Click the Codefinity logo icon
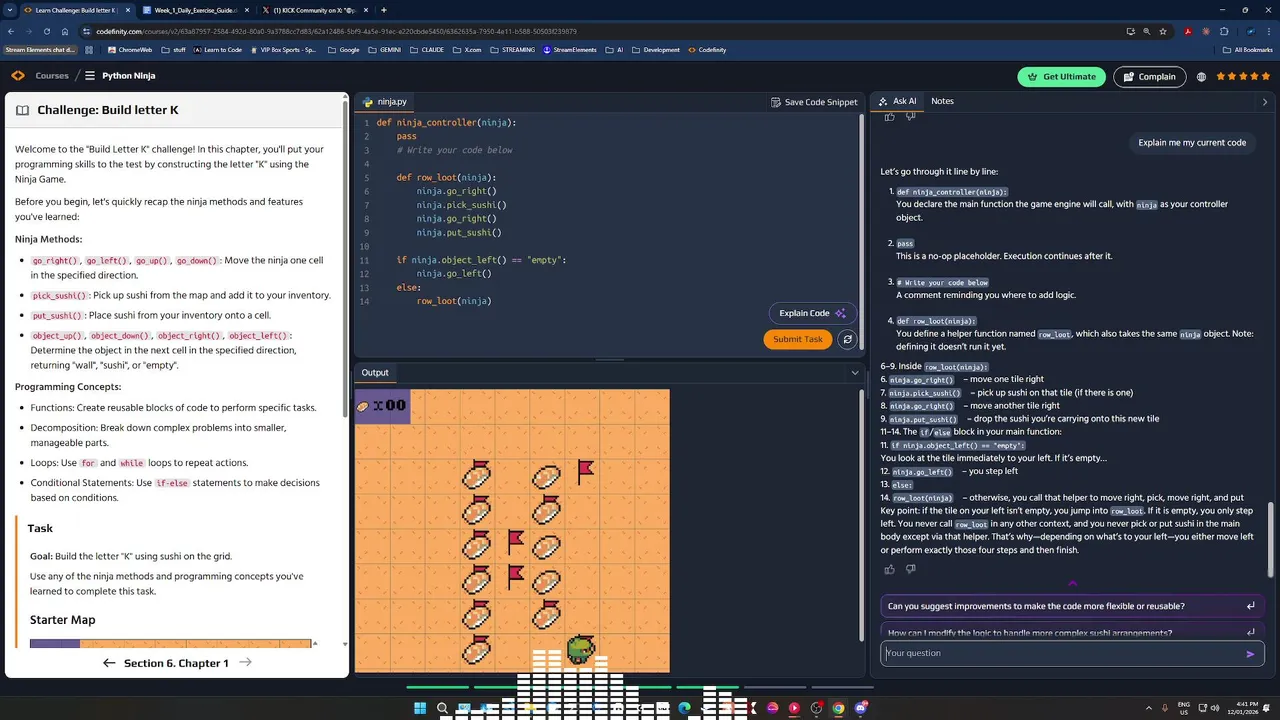This screenshot has height=720, width=1280. tap(18, 76)
